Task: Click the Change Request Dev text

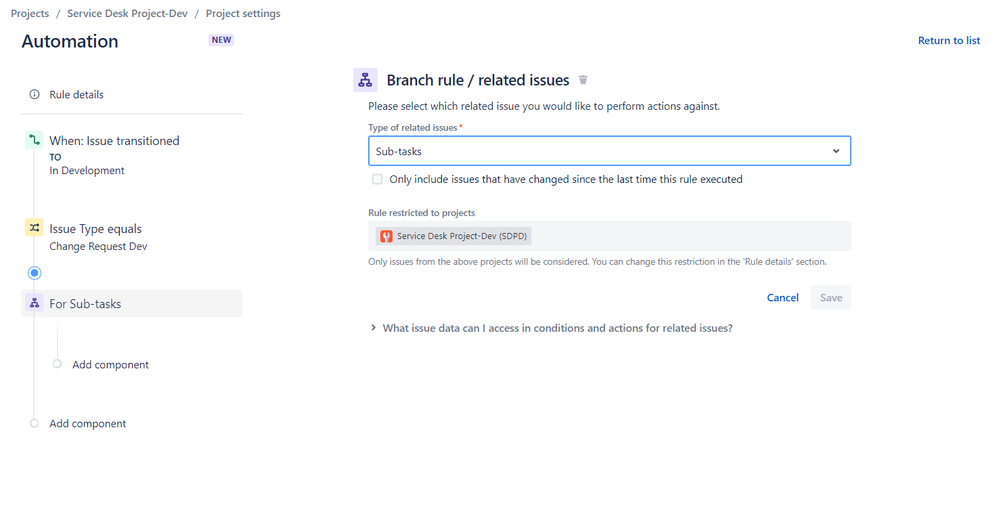Action: pos(98,246)
